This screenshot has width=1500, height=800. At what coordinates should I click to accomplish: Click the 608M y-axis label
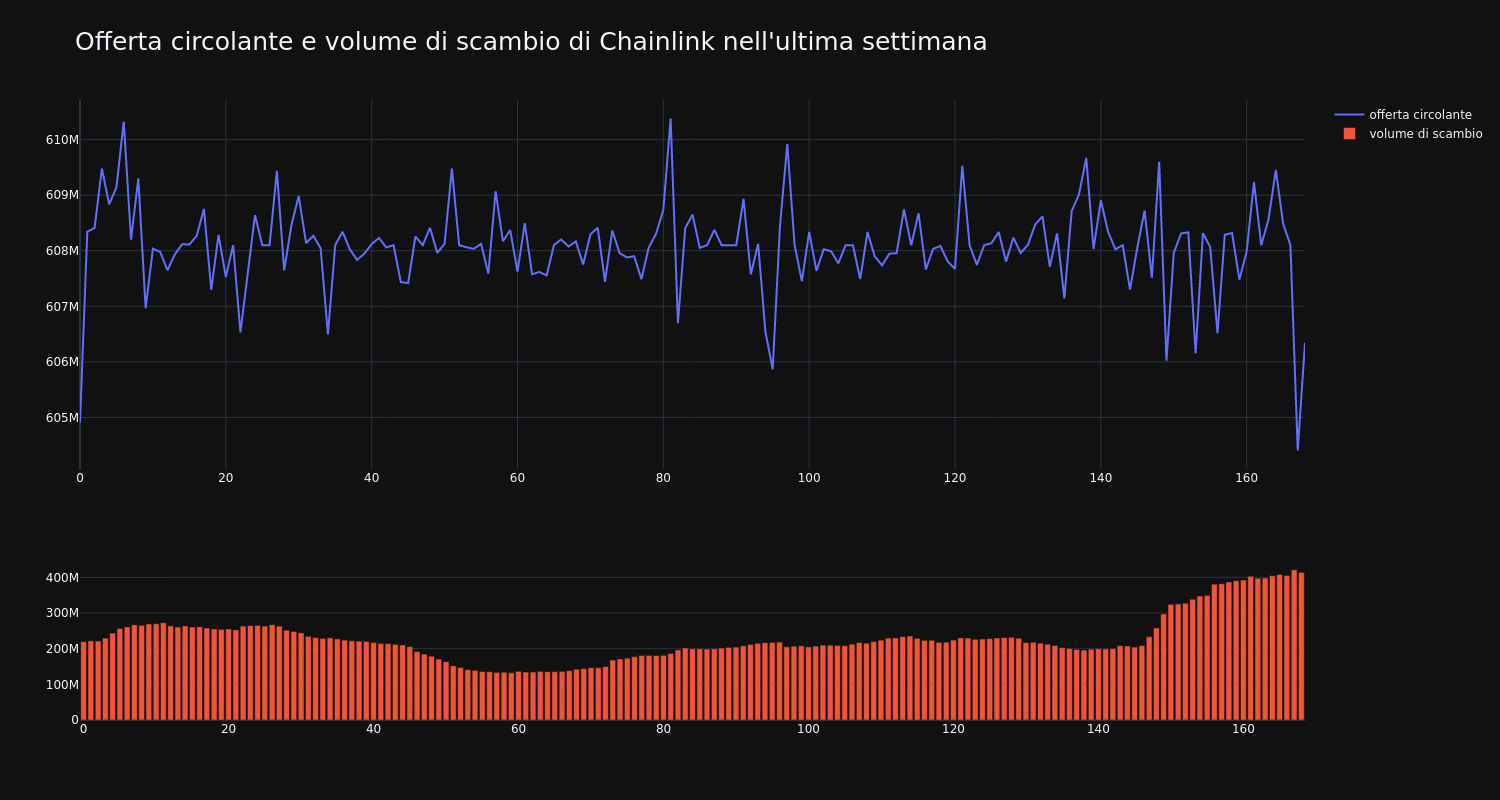coord(62,250)
